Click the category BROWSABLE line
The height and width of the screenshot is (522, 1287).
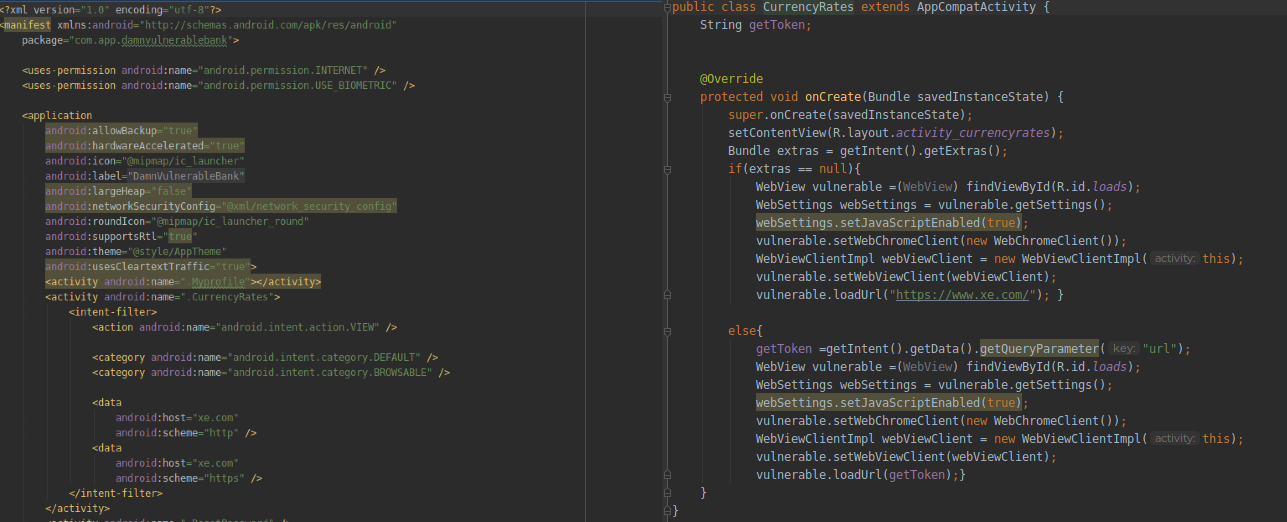pos(271,373)
